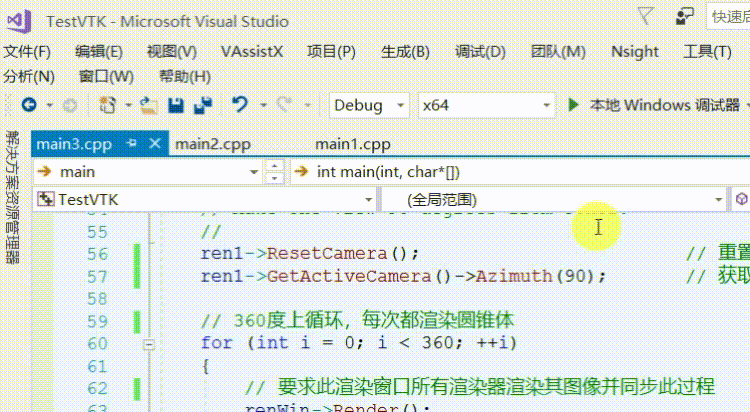Open the 文件(F) menu

point(27,52)
